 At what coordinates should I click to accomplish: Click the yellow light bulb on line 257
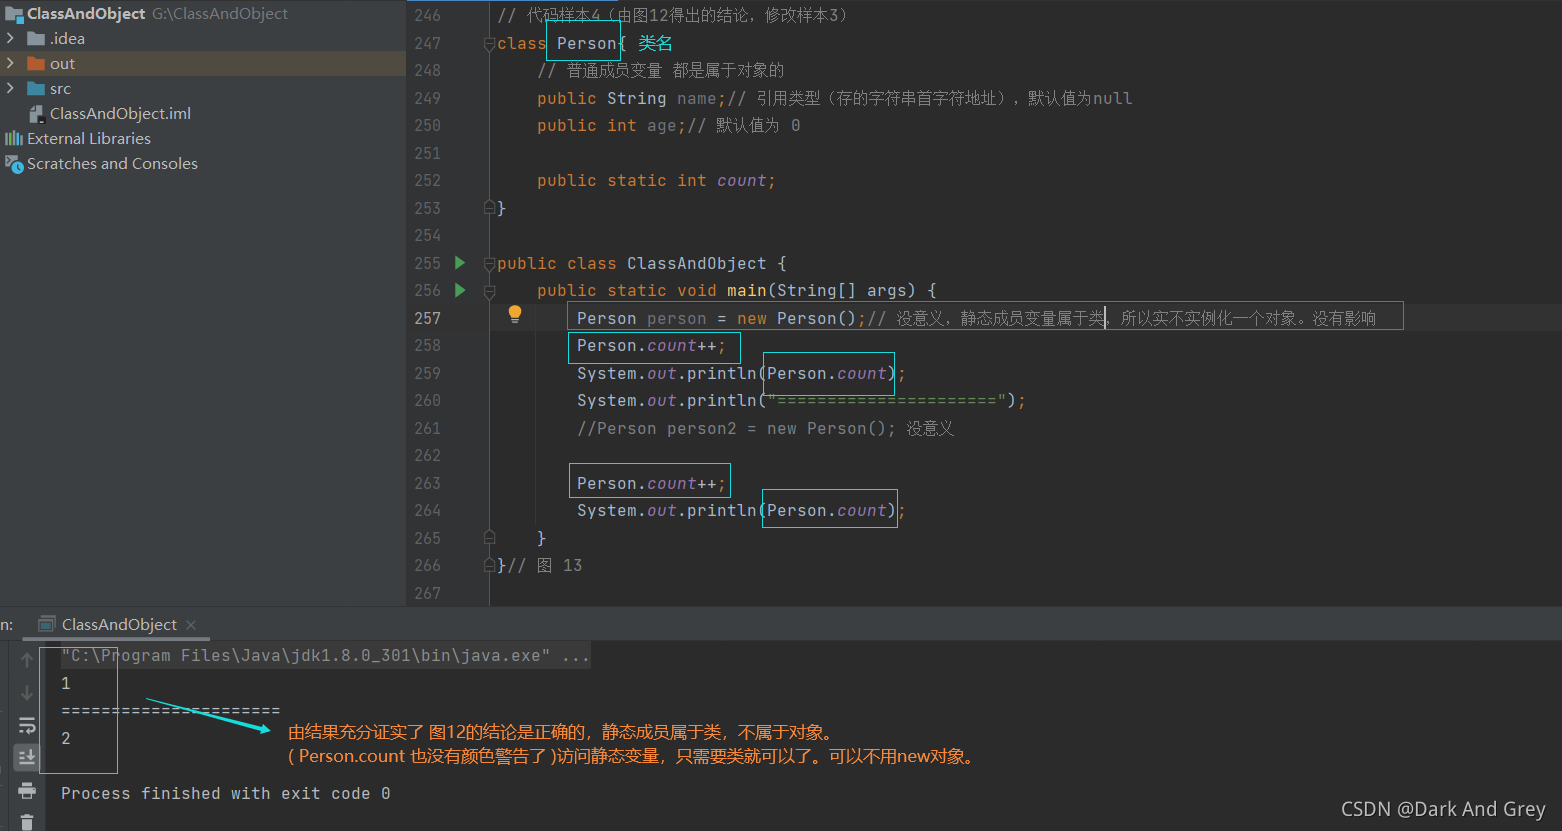click(515, 314)
